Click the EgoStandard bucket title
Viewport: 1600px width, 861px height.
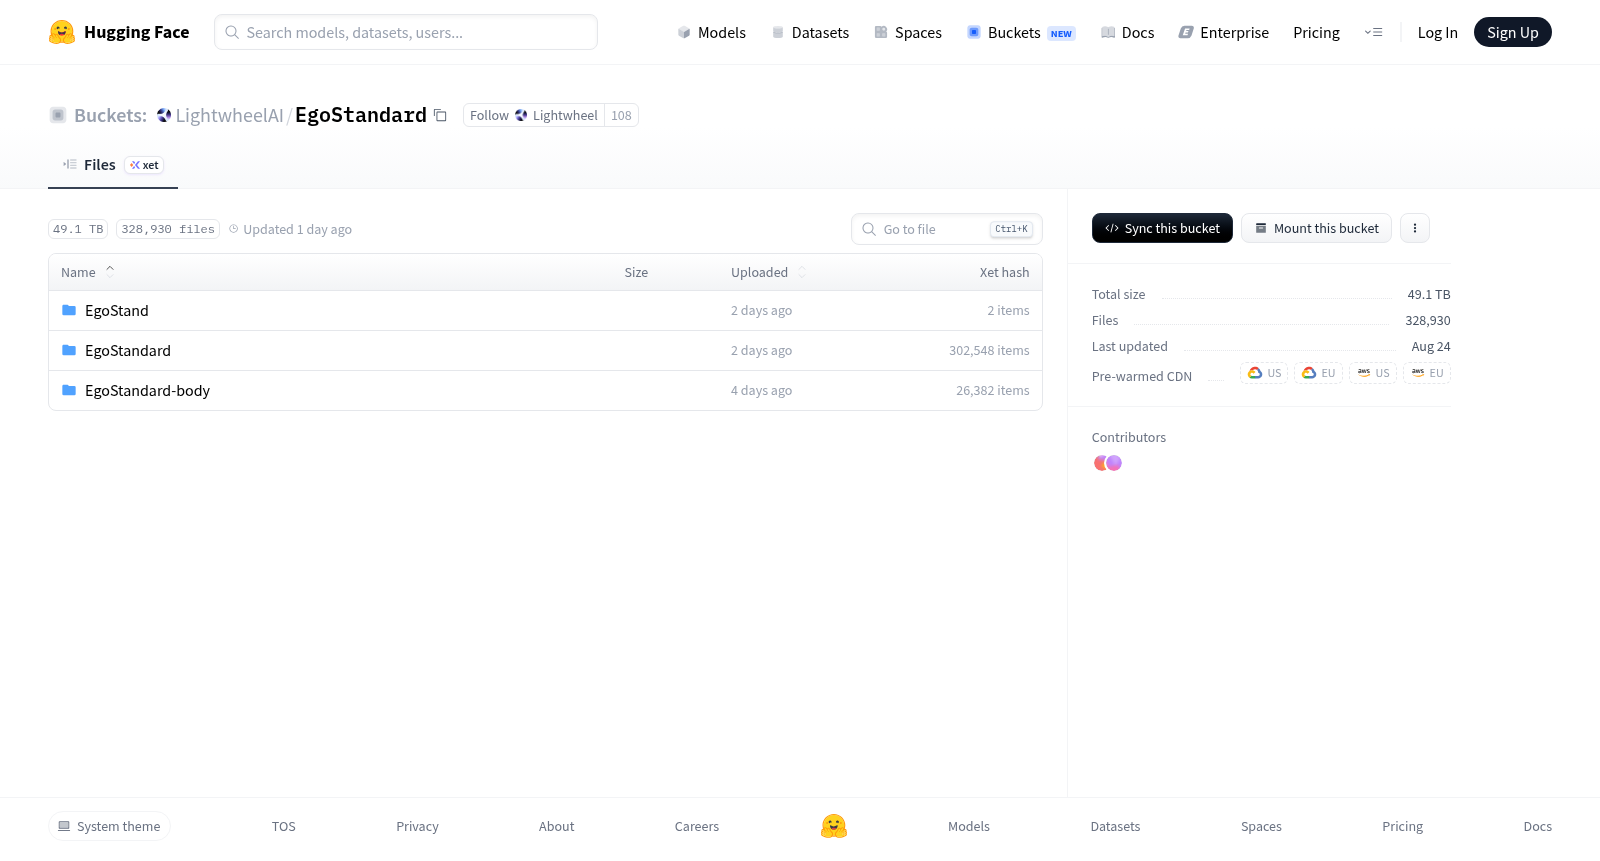pos(361,115)
